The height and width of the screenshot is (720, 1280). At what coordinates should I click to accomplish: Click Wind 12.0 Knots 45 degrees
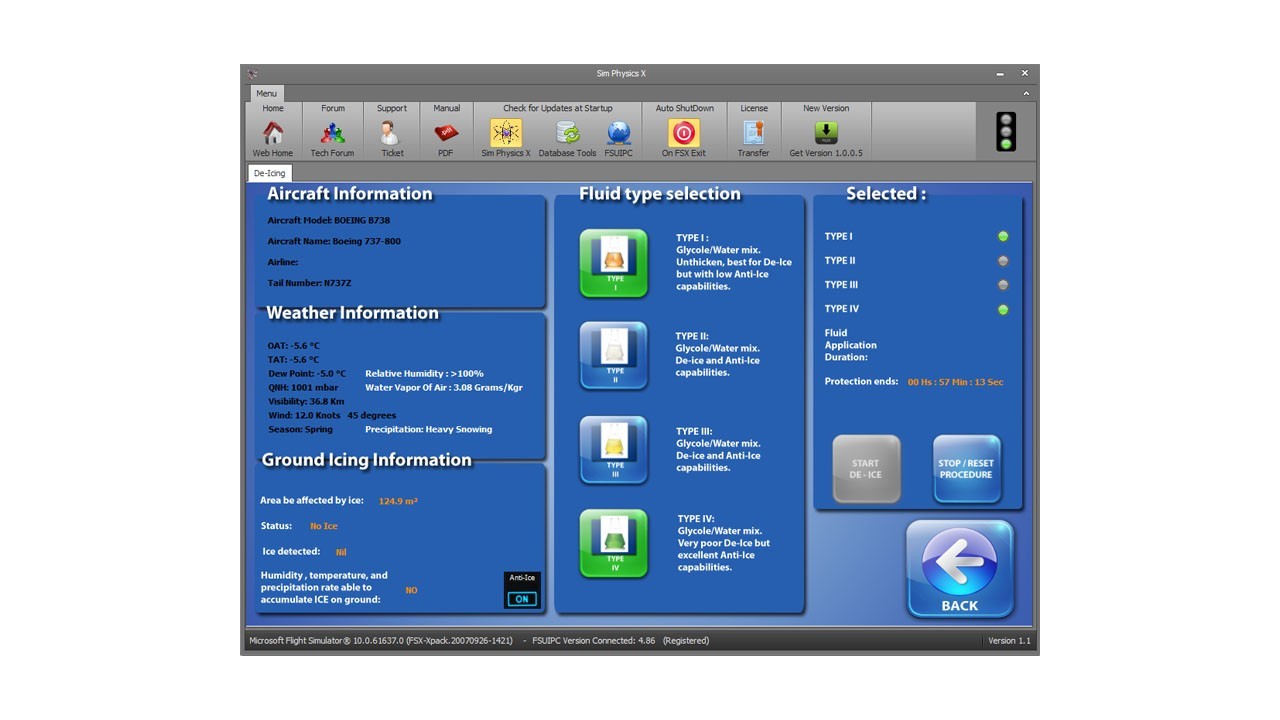tap(332, 415)
